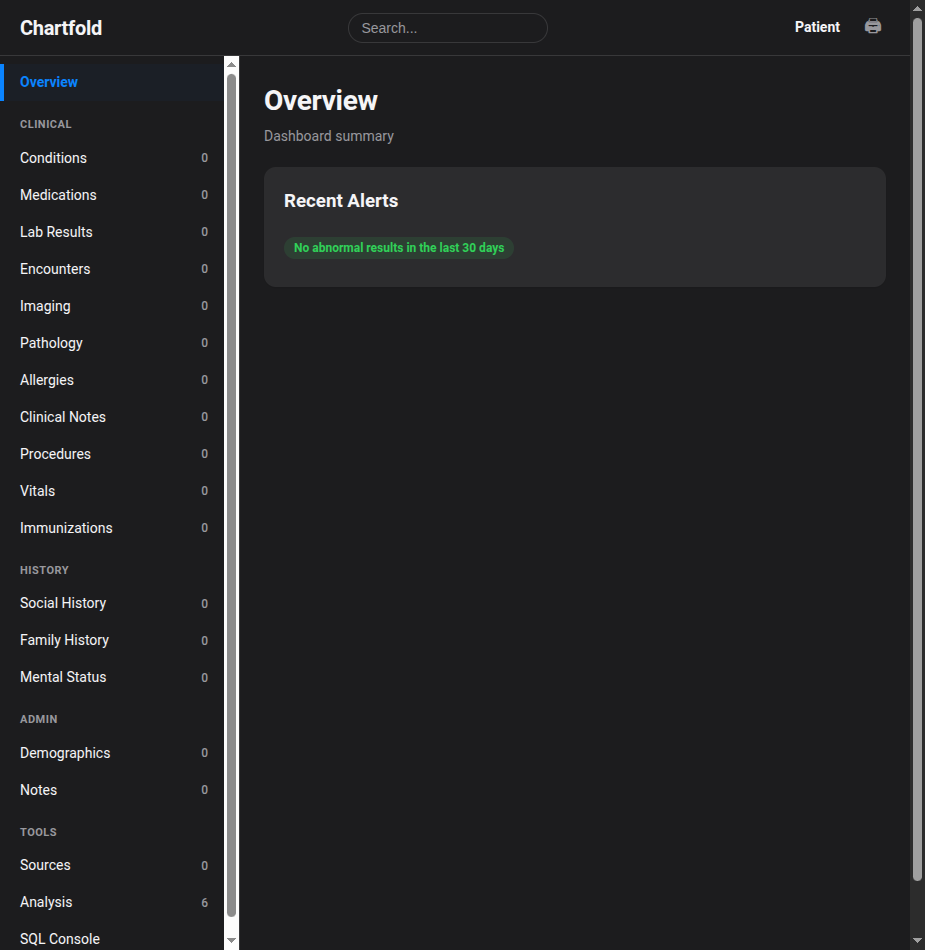Click the print icon in top bar
Image resolution: width=925 pixels, height=950 pixels.
[872, 27]
